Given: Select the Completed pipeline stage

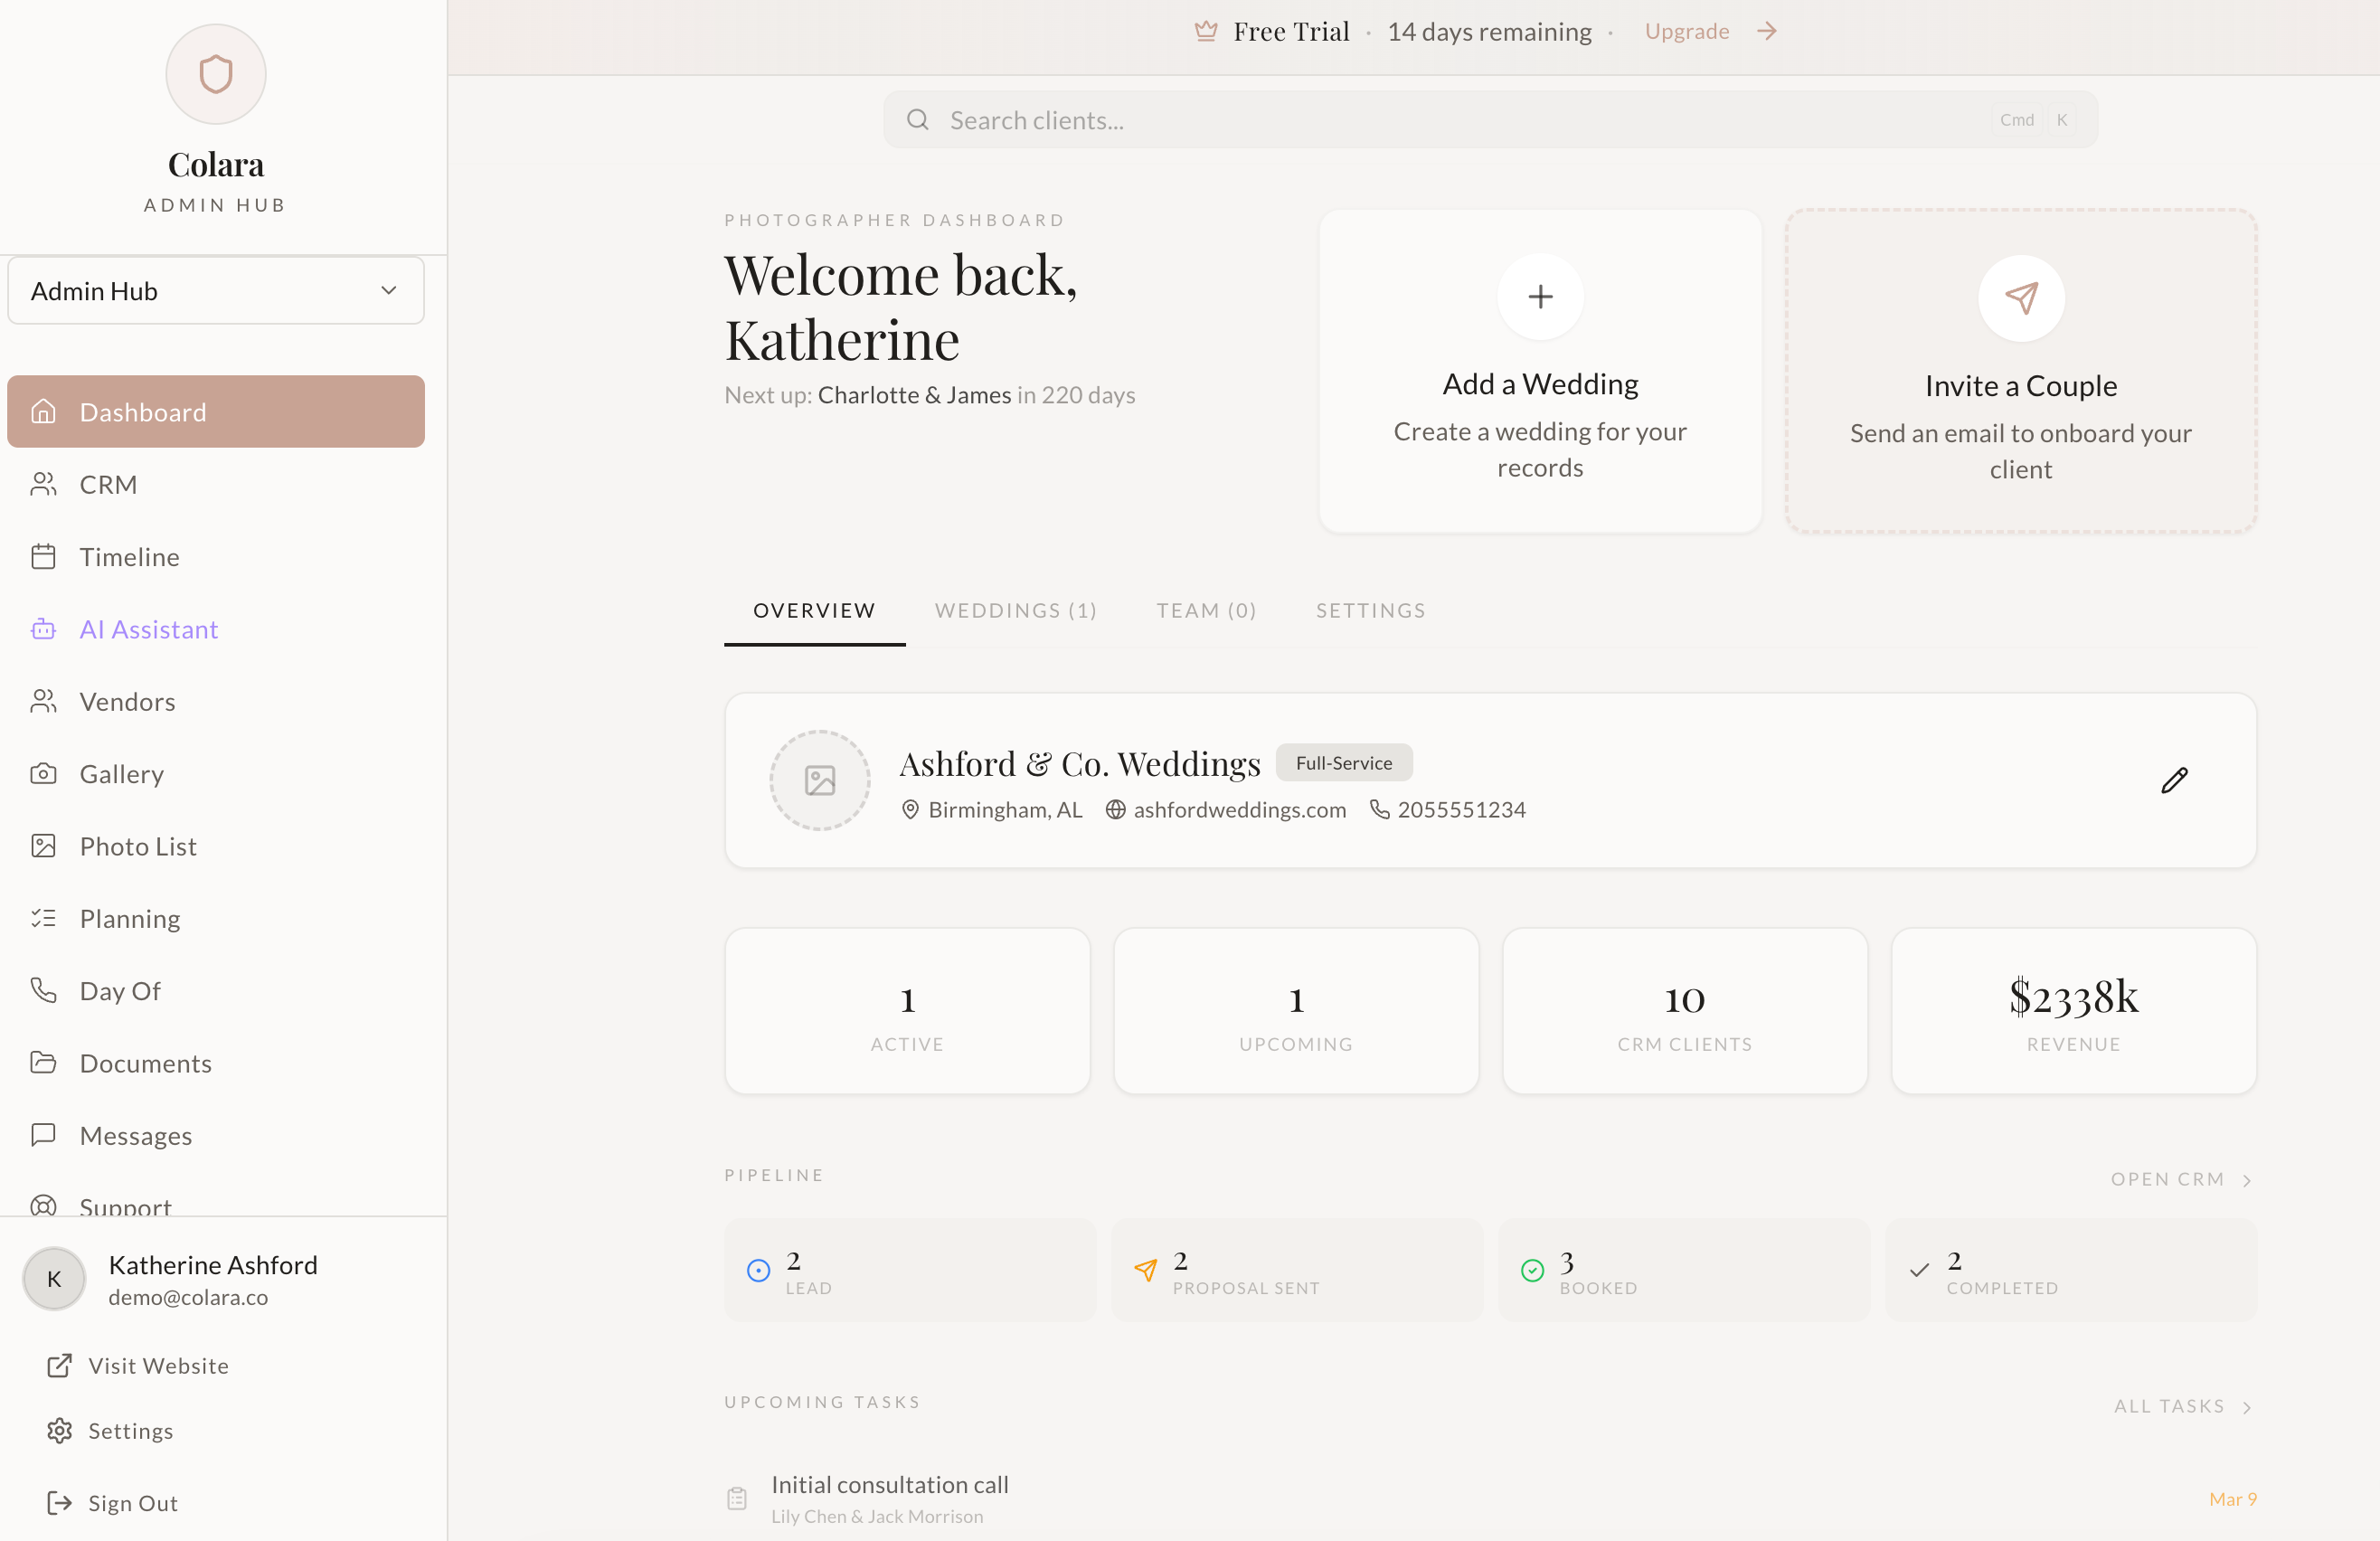Looking at the screenshot, I should 2071,1270.
